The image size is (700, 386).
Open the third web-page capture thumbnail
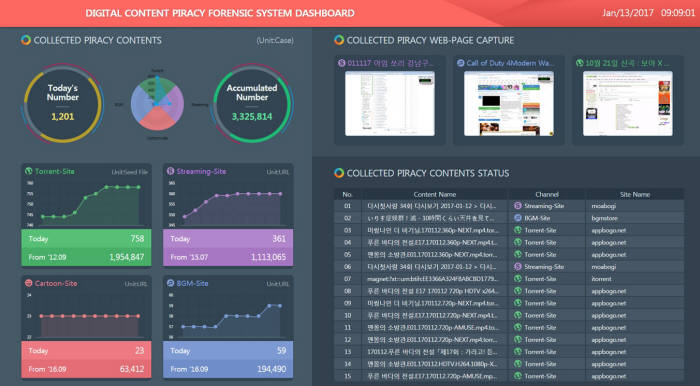pyautogui.click(x=628, y=104)
